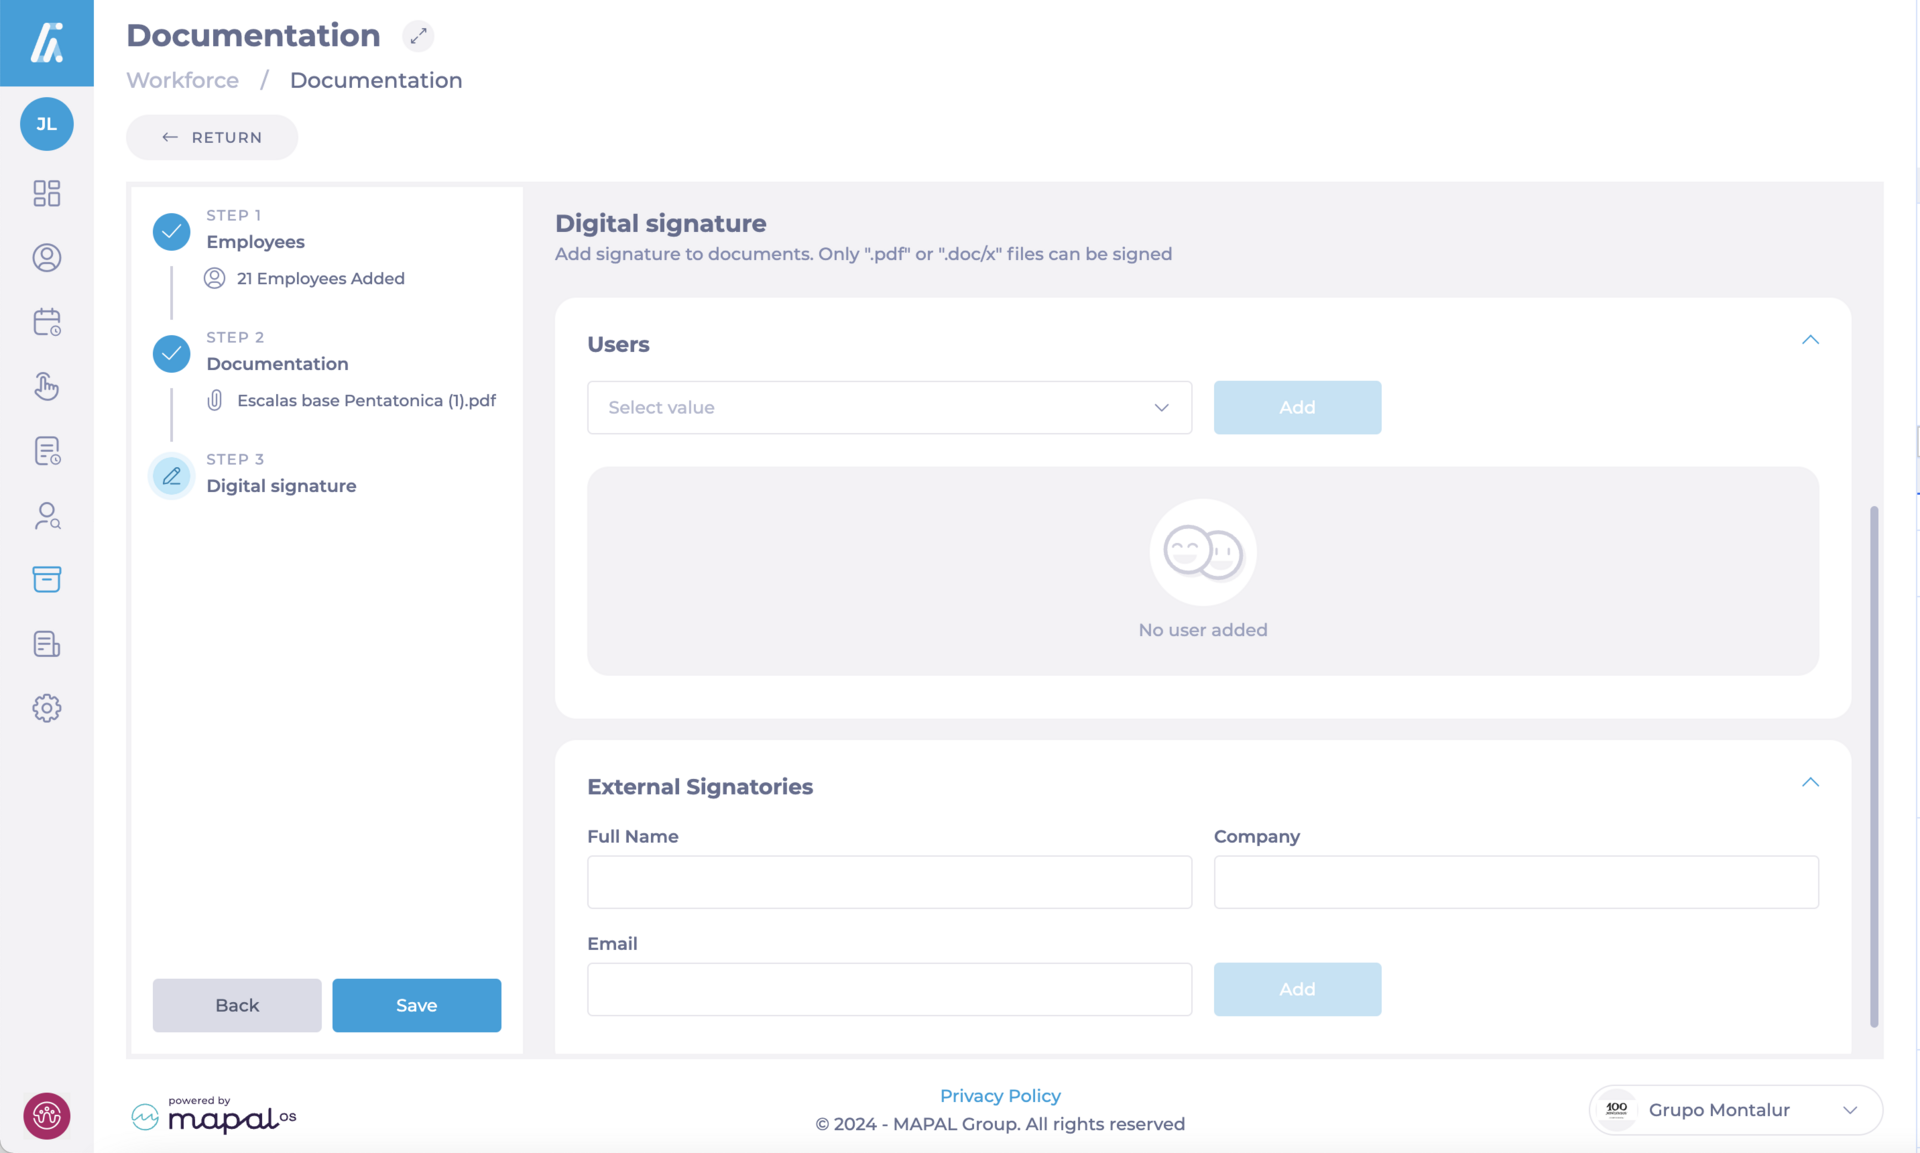
Task: Click the vertical scrollbar of signature panel
Action: (x=1874, y=766)
